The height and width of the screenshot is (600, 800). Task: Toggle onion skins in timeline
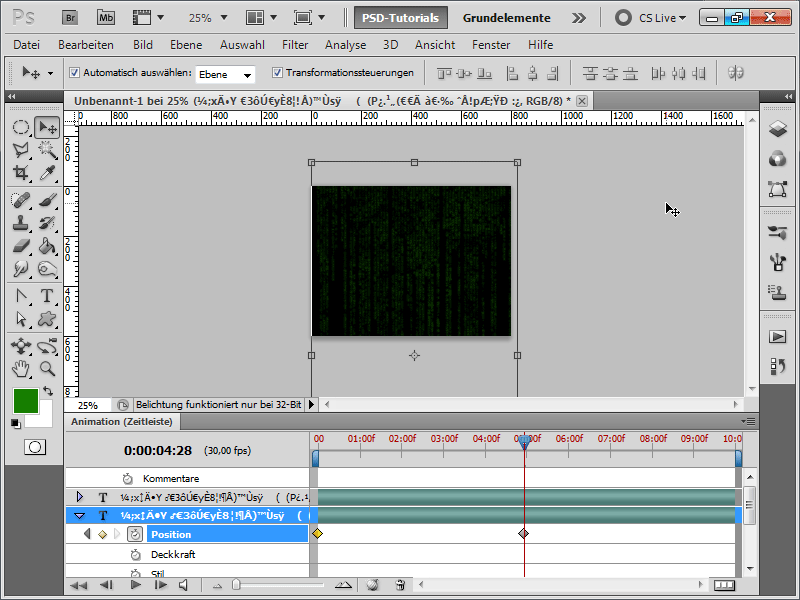373,585
